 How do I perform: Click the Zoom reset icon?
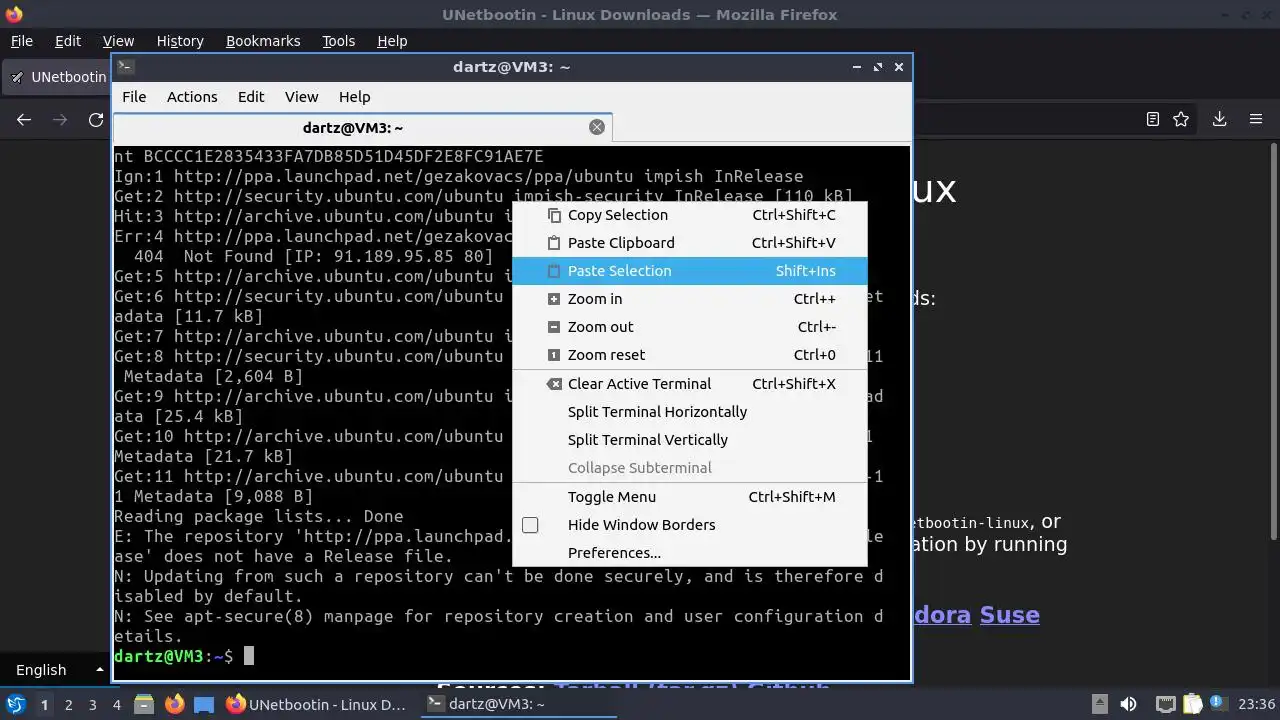coord(553,355)
